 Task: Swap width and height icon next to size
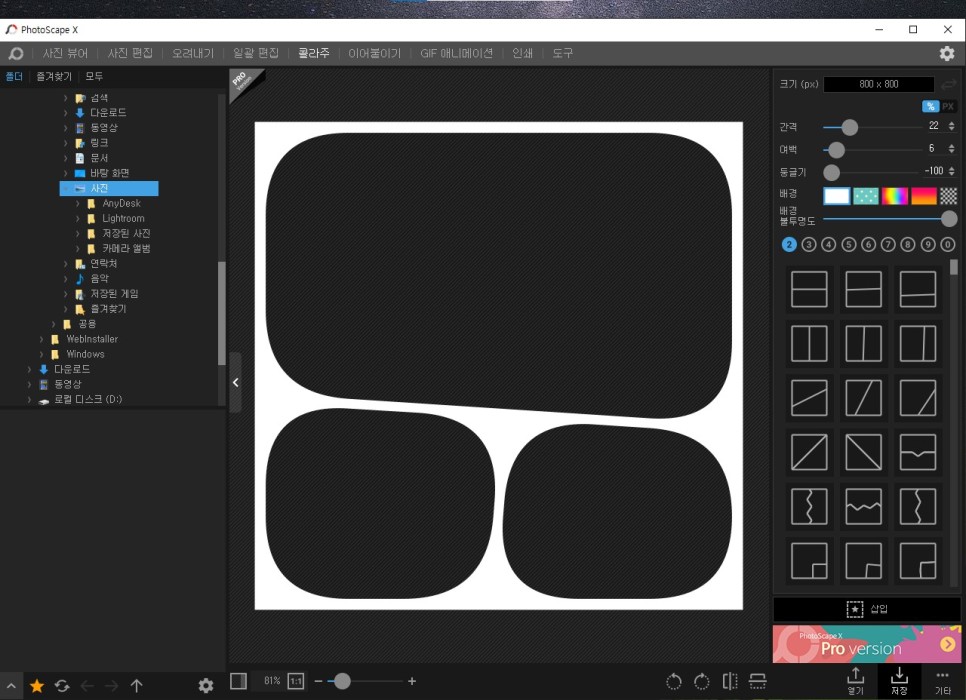(x=949, y=84)
